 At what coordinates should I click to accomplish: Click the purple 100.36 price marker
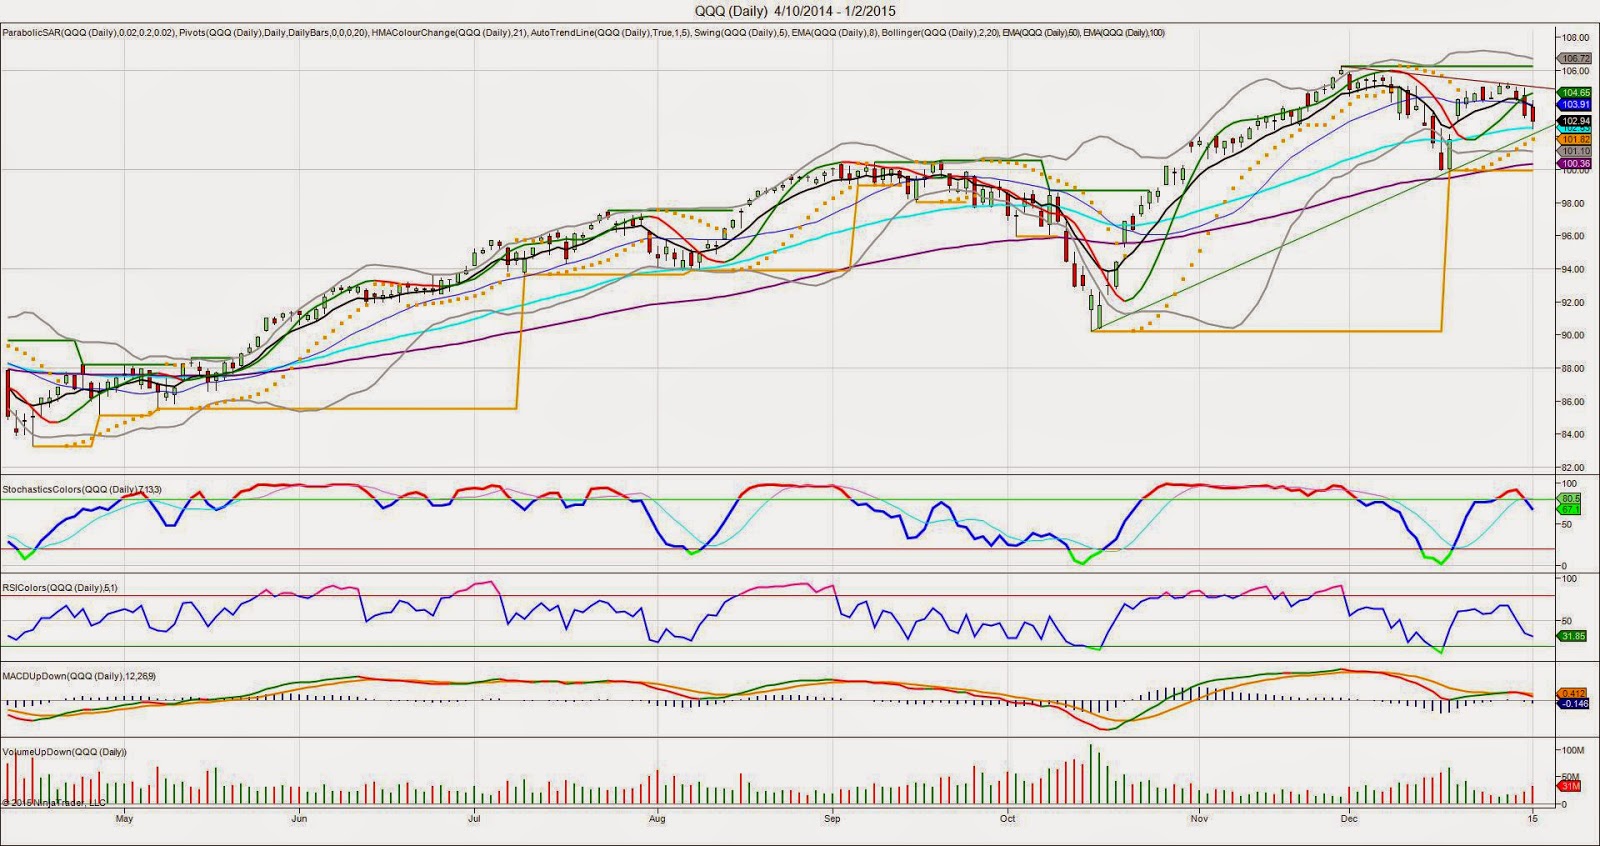click(x=1575, y=164)
